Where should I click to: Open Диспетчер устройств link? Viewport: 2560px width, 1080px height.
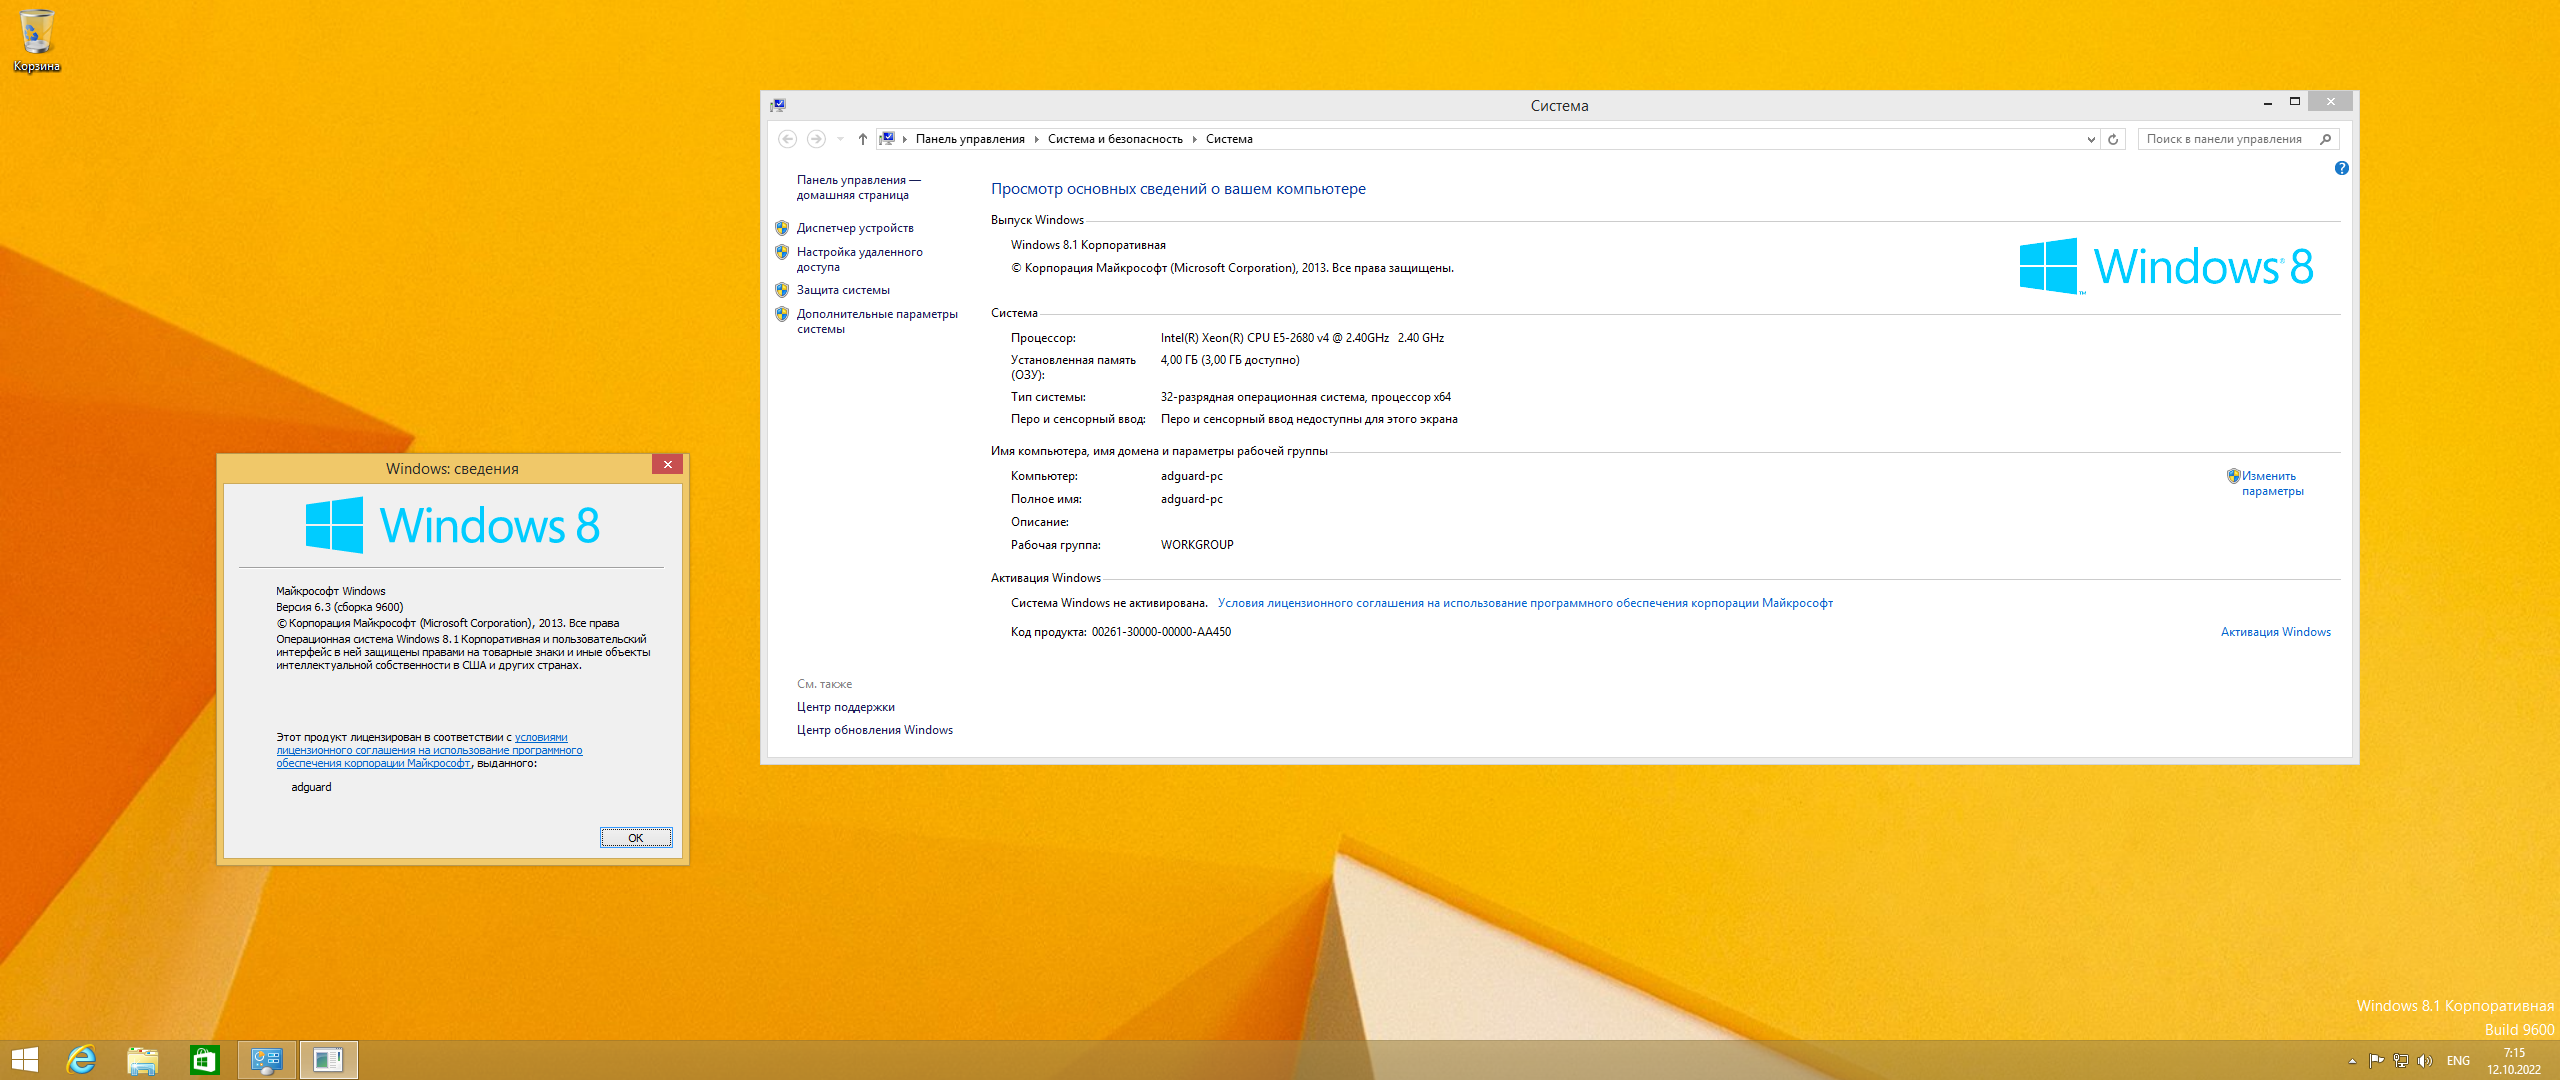[855, 228]
